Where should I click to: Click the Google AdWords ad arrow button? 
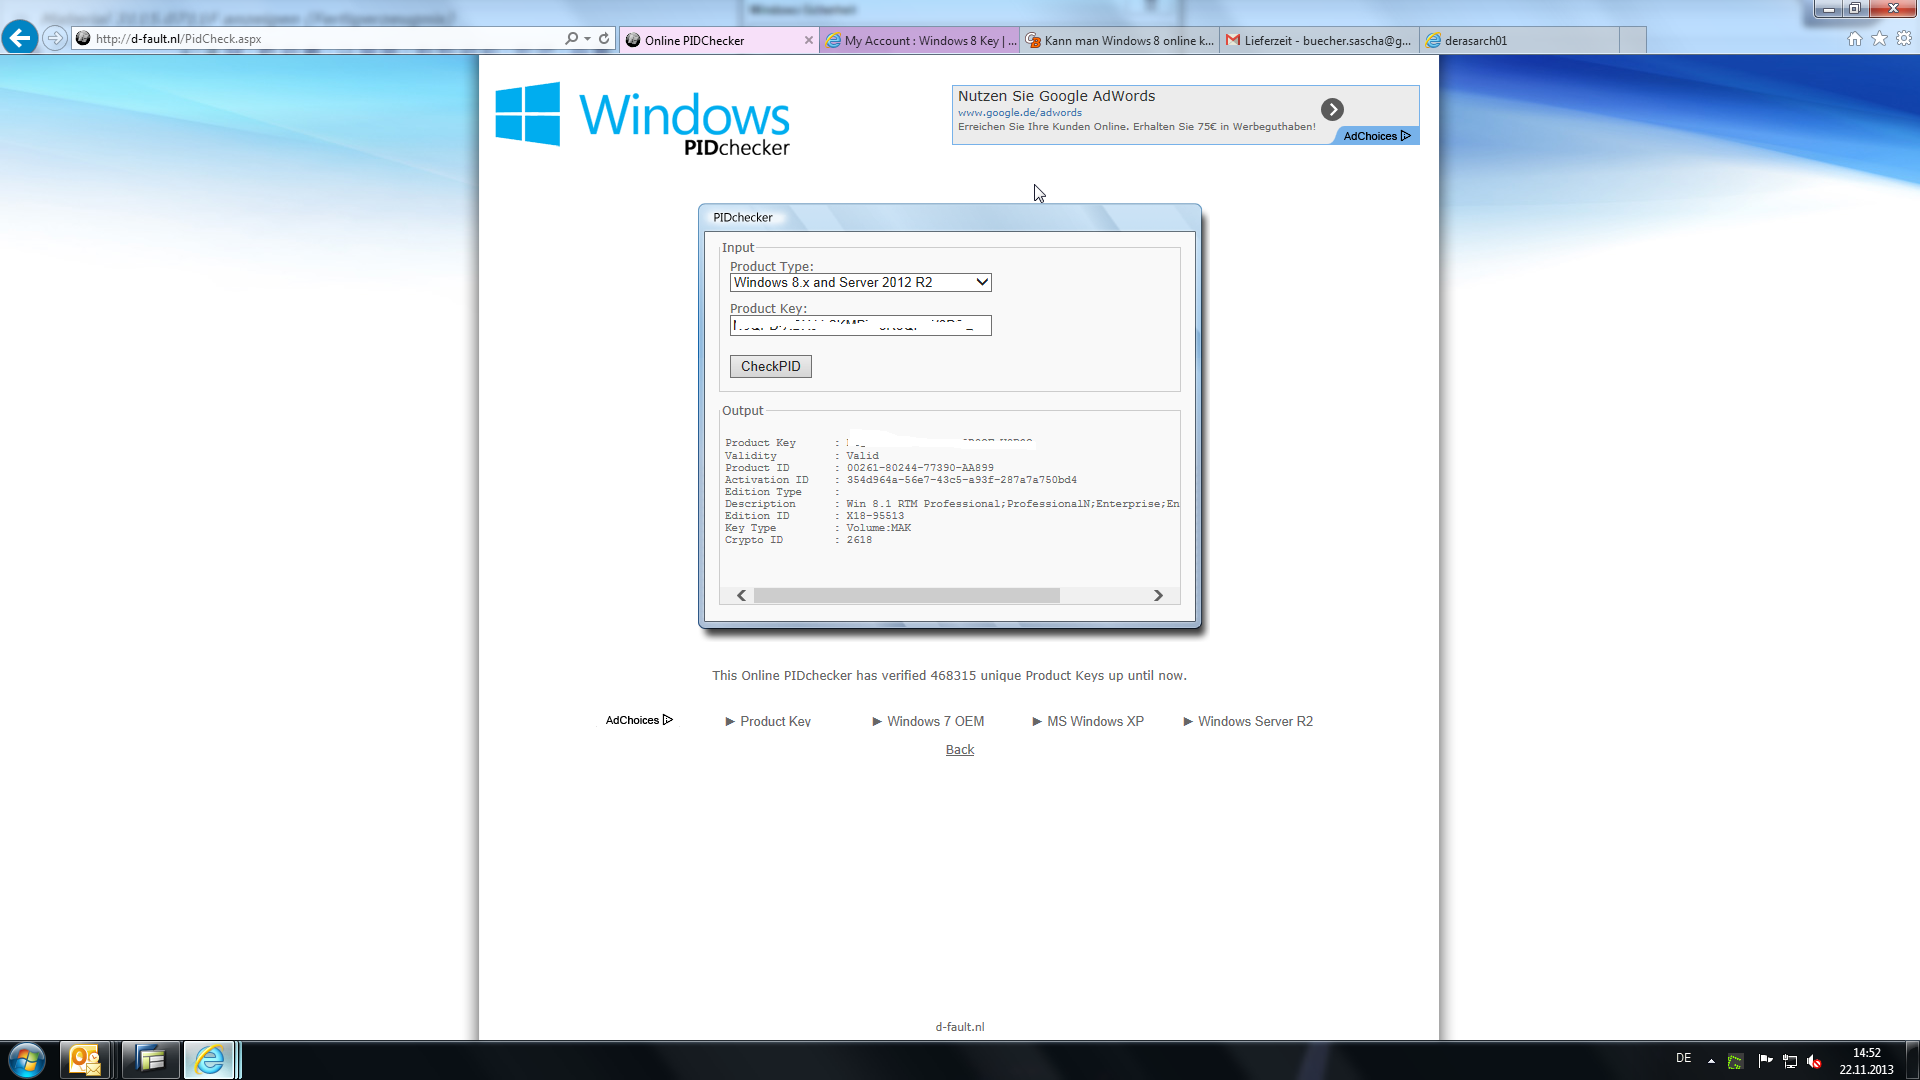pos(1332,109)
